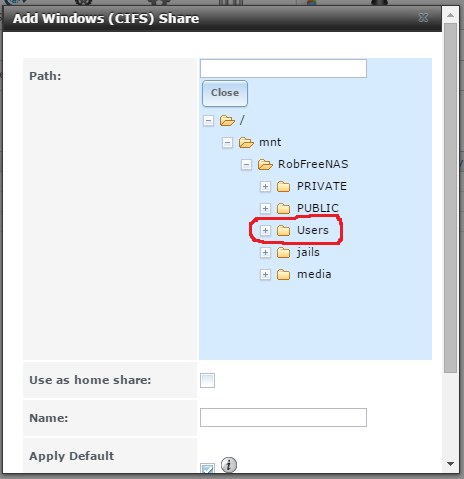
Task: Click the Users folder icon
Action: click(x=284, y=230)
